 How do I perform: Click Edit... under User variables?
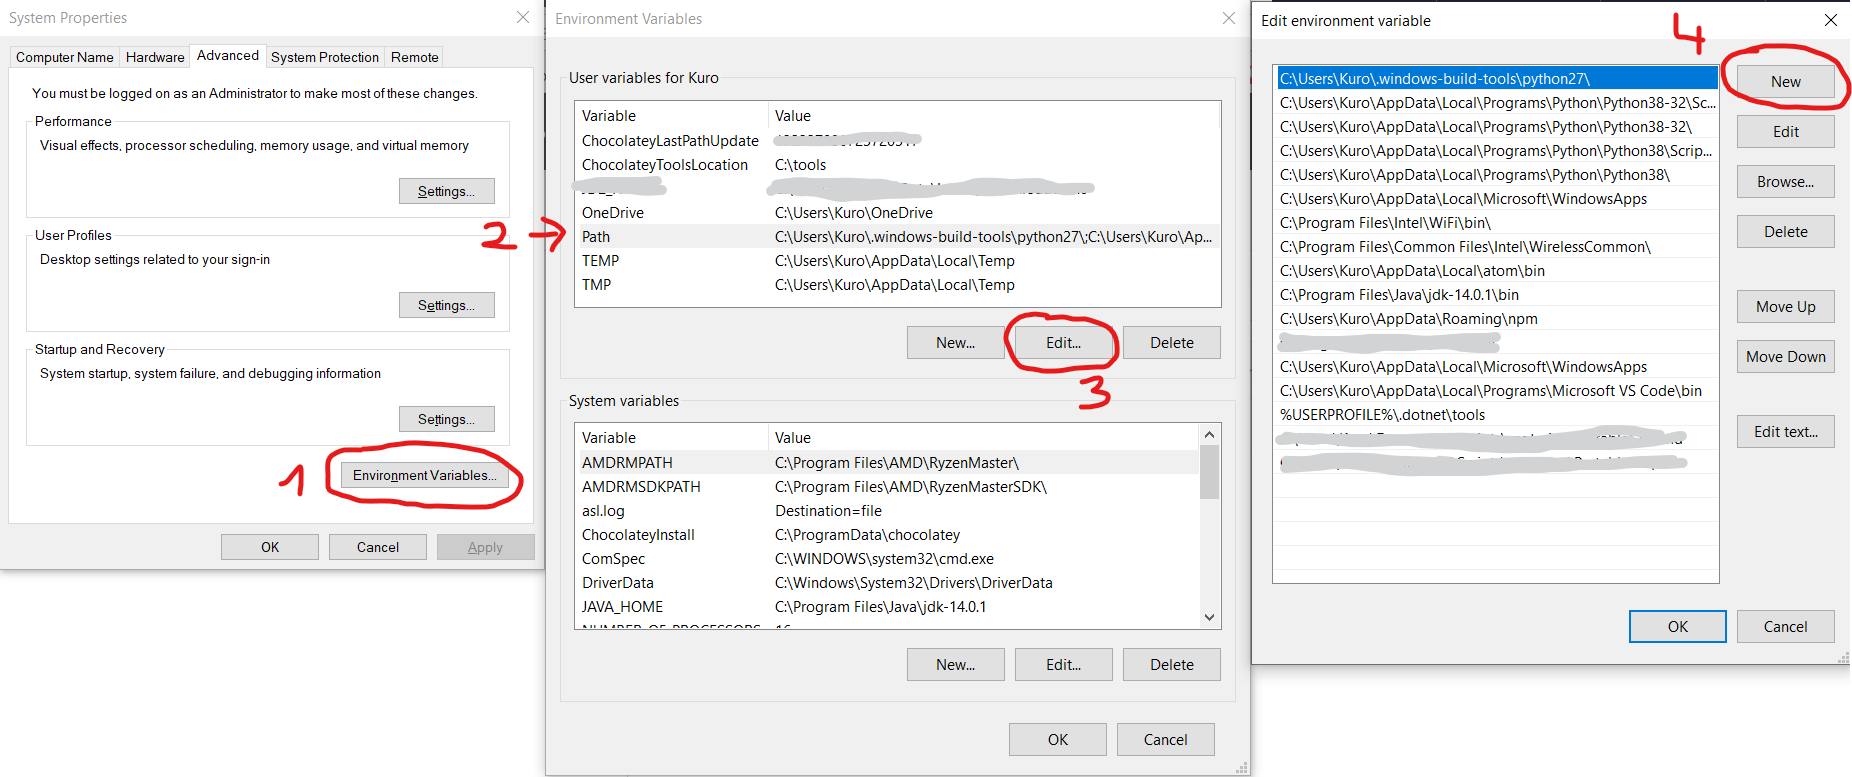pos(1063,342)
